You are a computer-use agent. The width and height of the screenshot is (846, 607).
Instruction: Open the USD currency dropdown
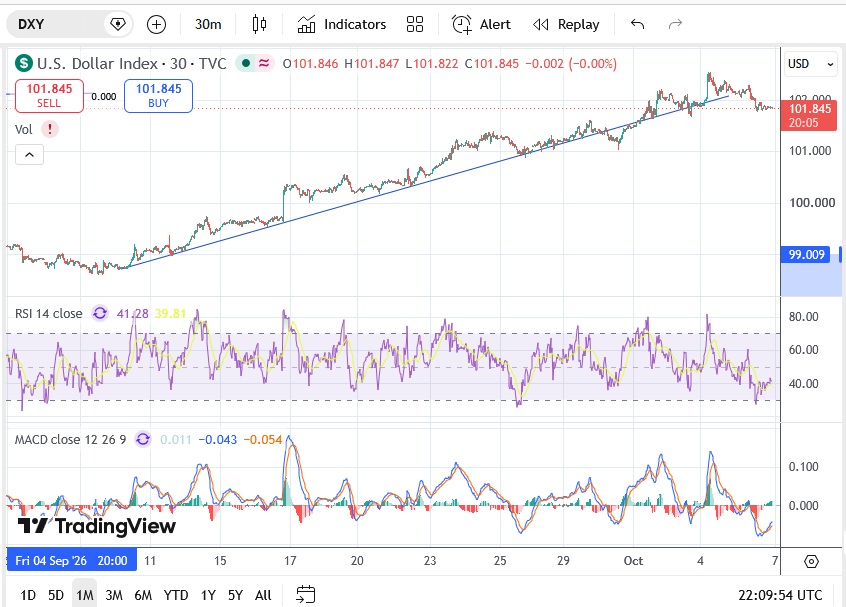tap(810, 64)
